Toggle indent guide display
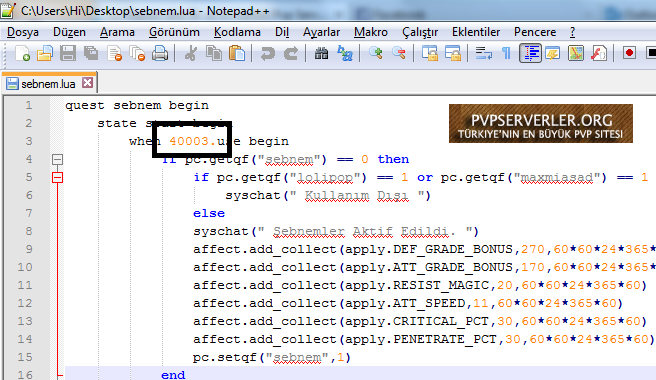Image resolution: width=656 pixels, height=380 pixels. tap(530, 54)
